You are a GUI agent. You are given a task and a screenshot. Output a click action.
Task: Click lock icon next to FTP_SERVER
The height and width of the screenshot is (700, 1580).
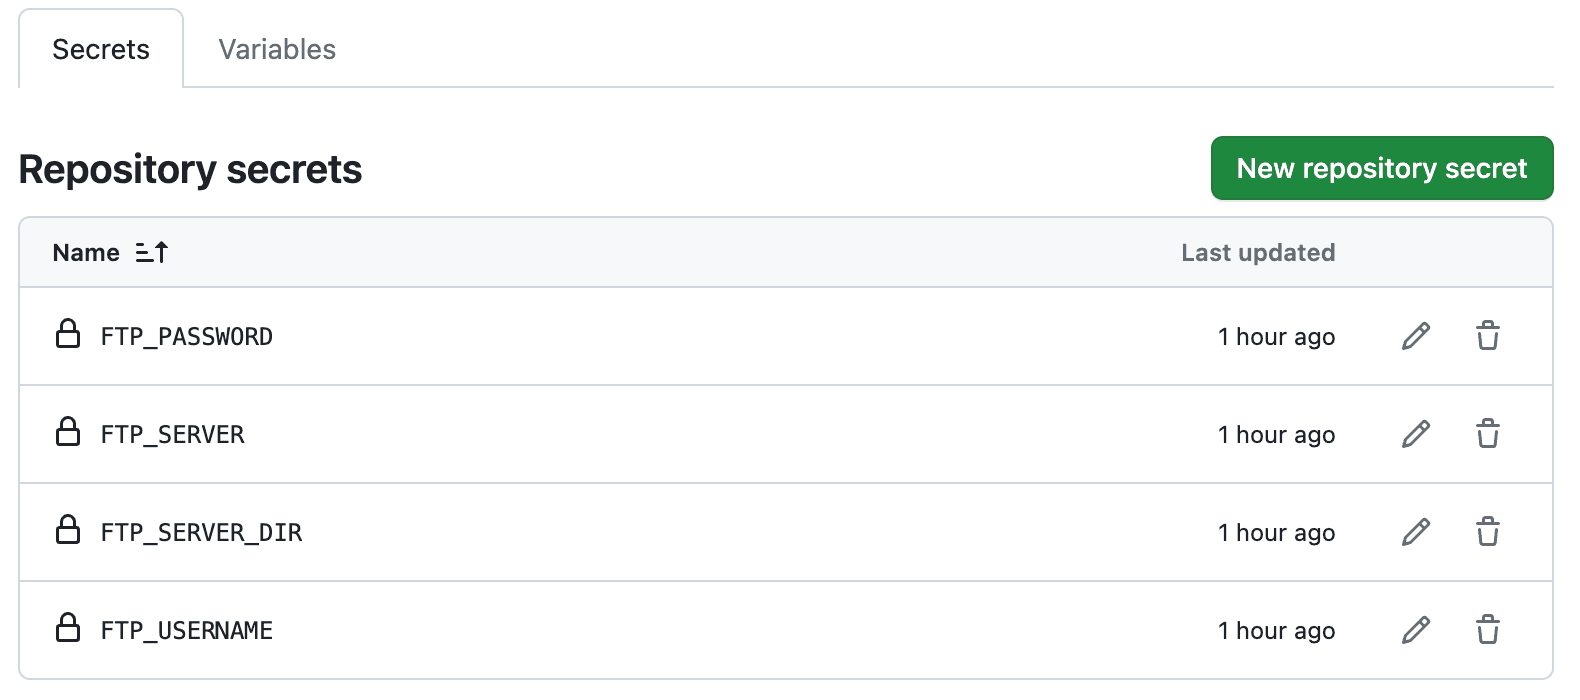click(68, 432)
